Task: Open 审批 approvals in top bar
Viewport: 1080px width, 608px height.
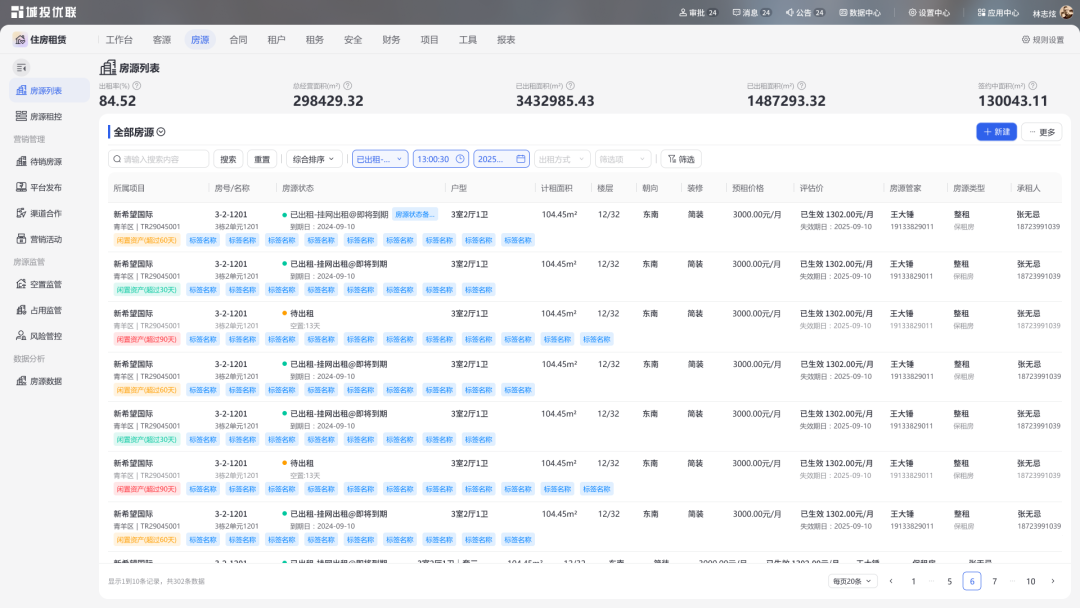Action: click(x=698, y=13)
